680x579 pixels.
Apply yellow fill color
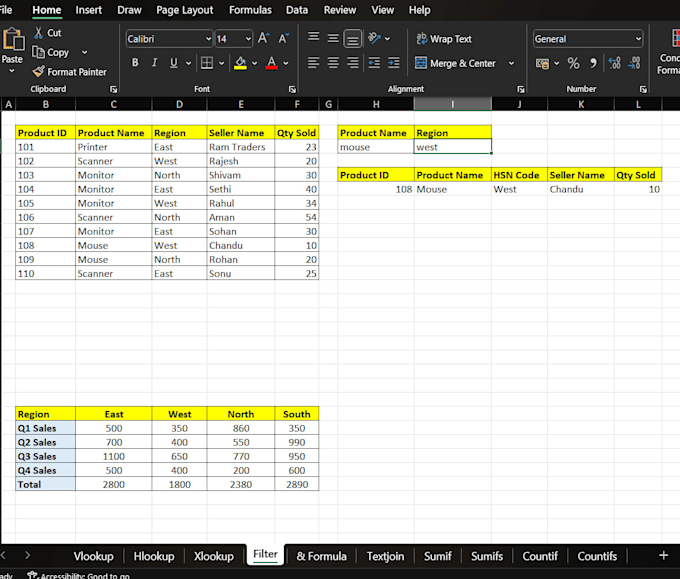(240, 63)
